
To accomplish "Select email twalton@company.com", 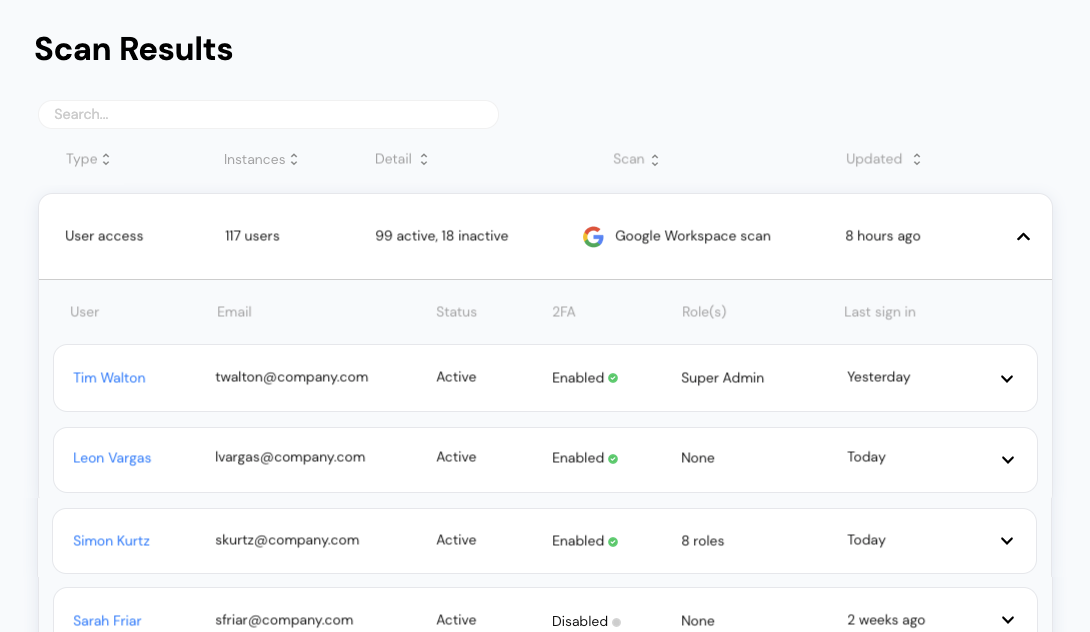I will 291,377.
